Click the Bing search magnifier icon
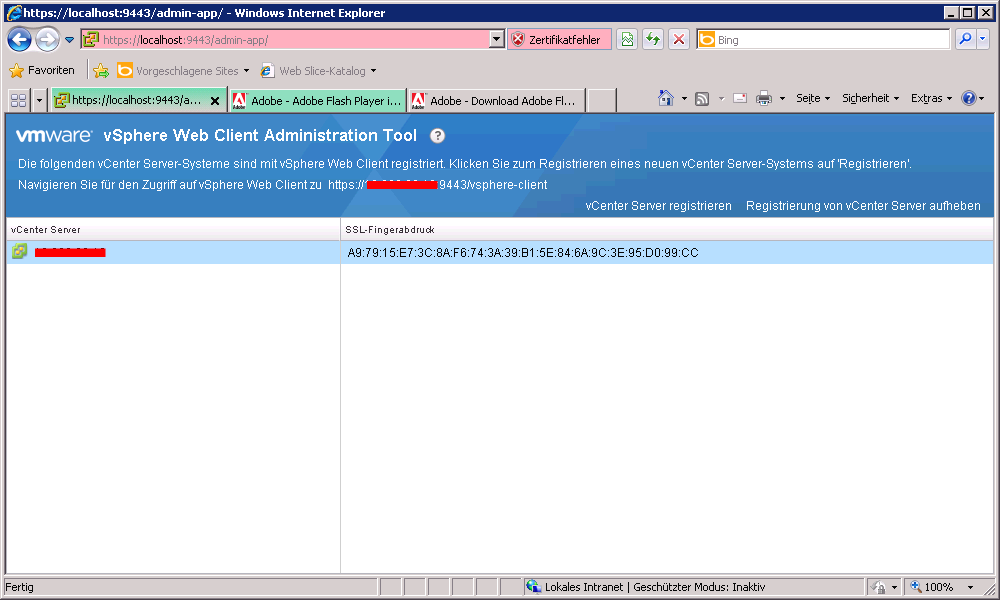 tap(965, 40)
